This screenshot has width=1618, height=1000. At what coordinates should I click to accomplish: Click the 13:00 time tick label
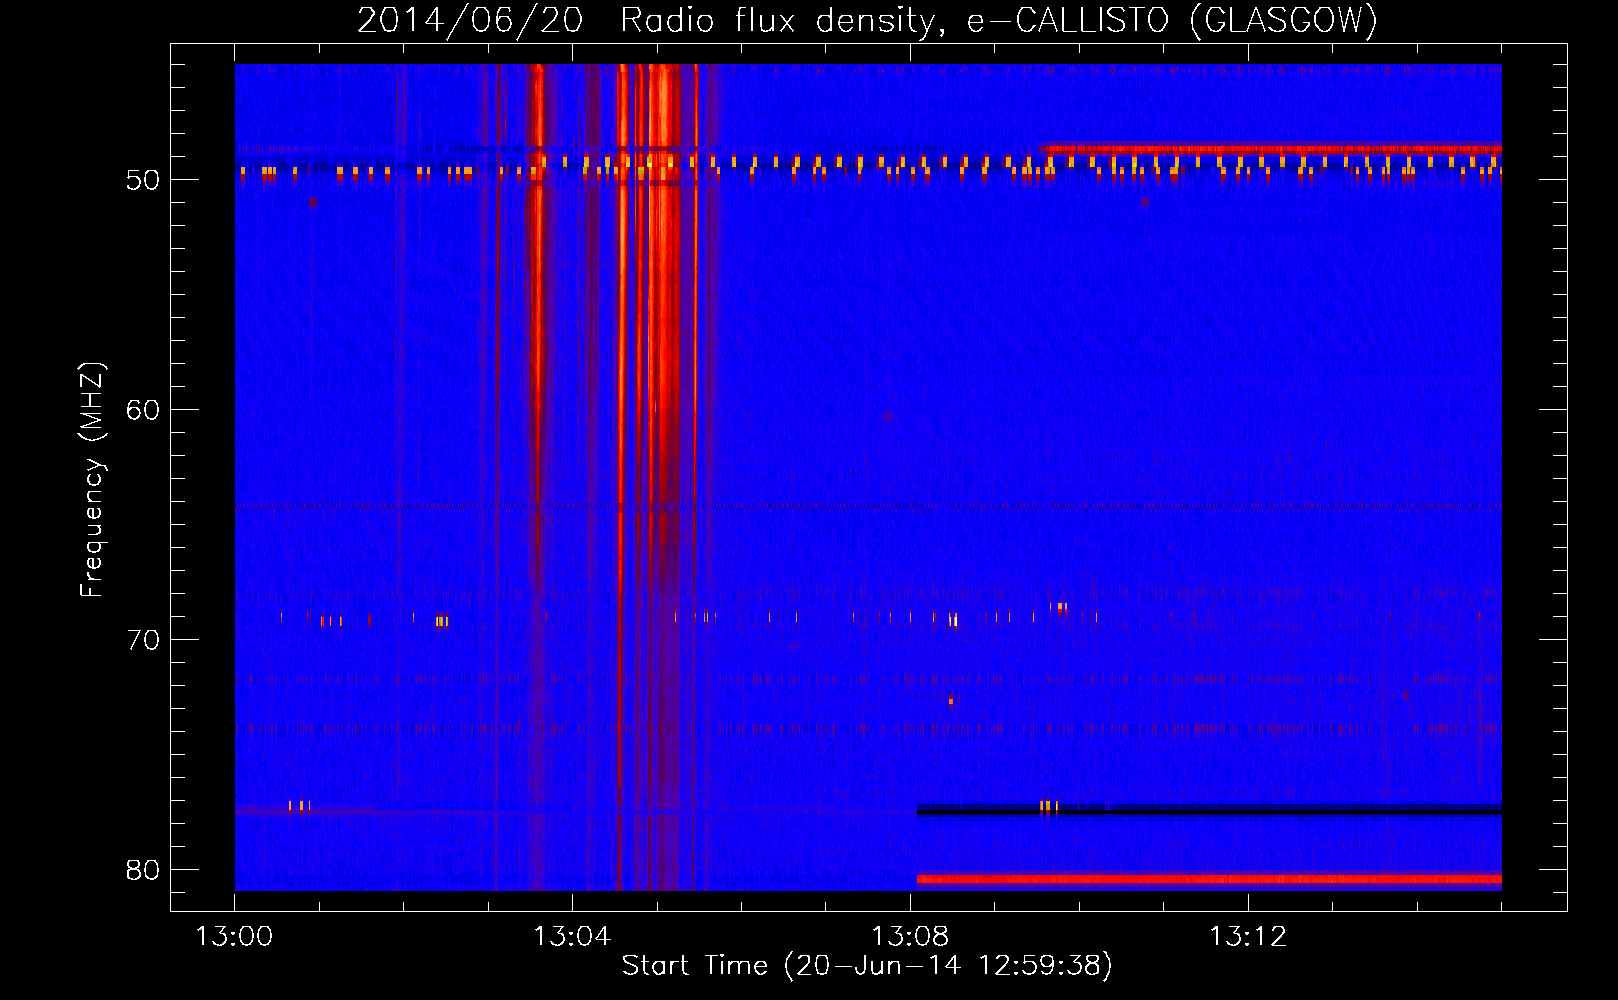tap(234, 937)
